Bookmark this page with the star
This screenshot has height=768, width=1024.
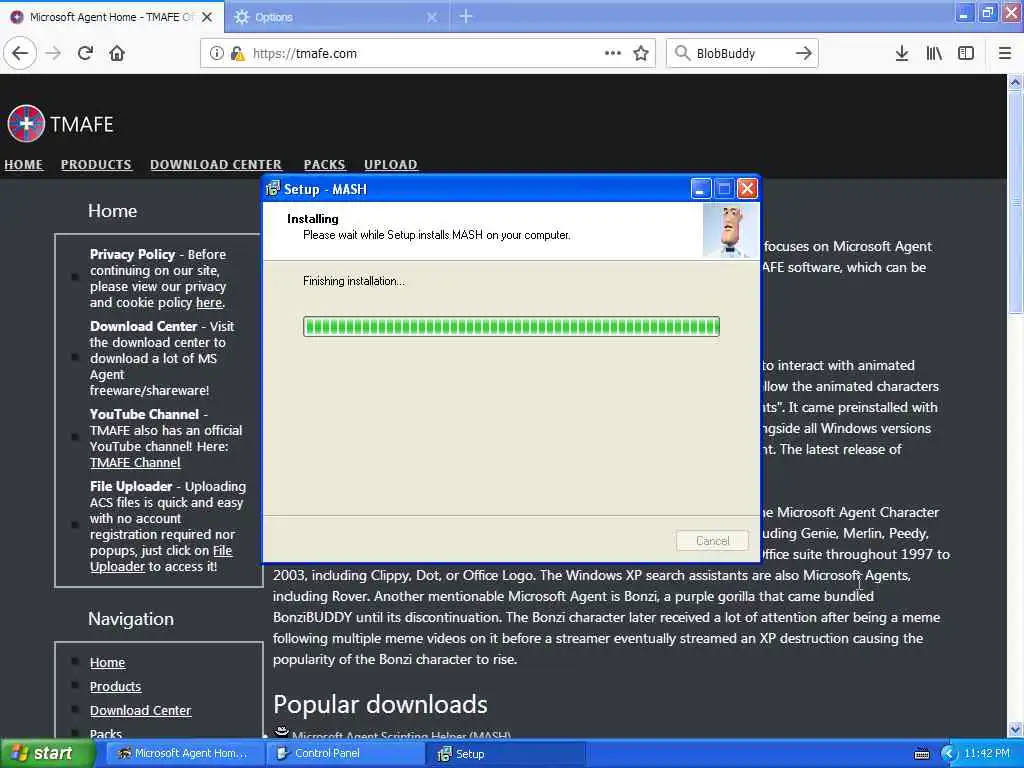[x=641, y=53]
